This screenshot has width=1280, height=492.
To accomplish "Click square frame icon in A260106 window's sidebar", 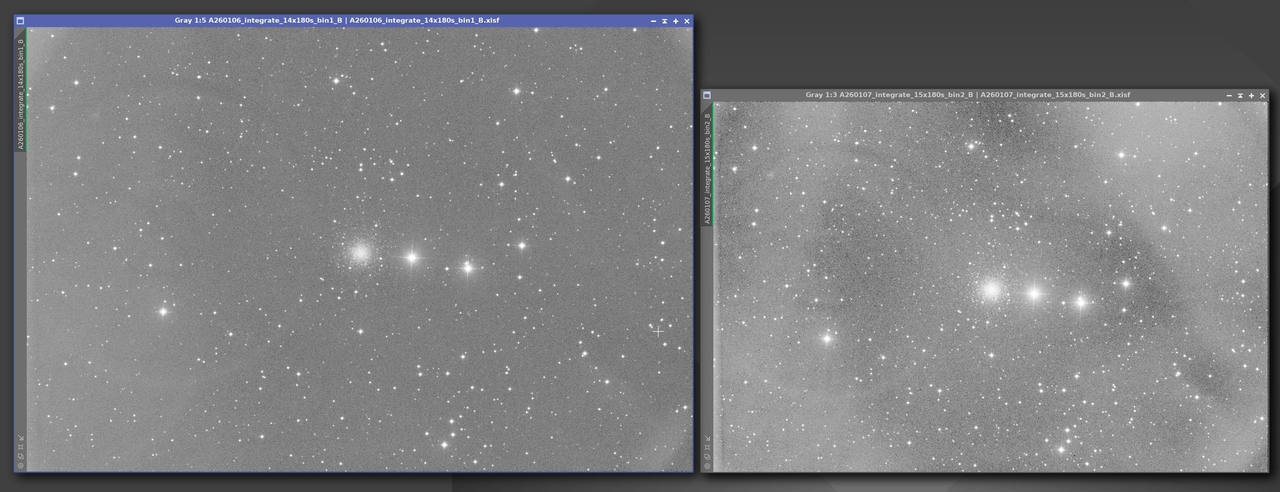I will [20, 447].
